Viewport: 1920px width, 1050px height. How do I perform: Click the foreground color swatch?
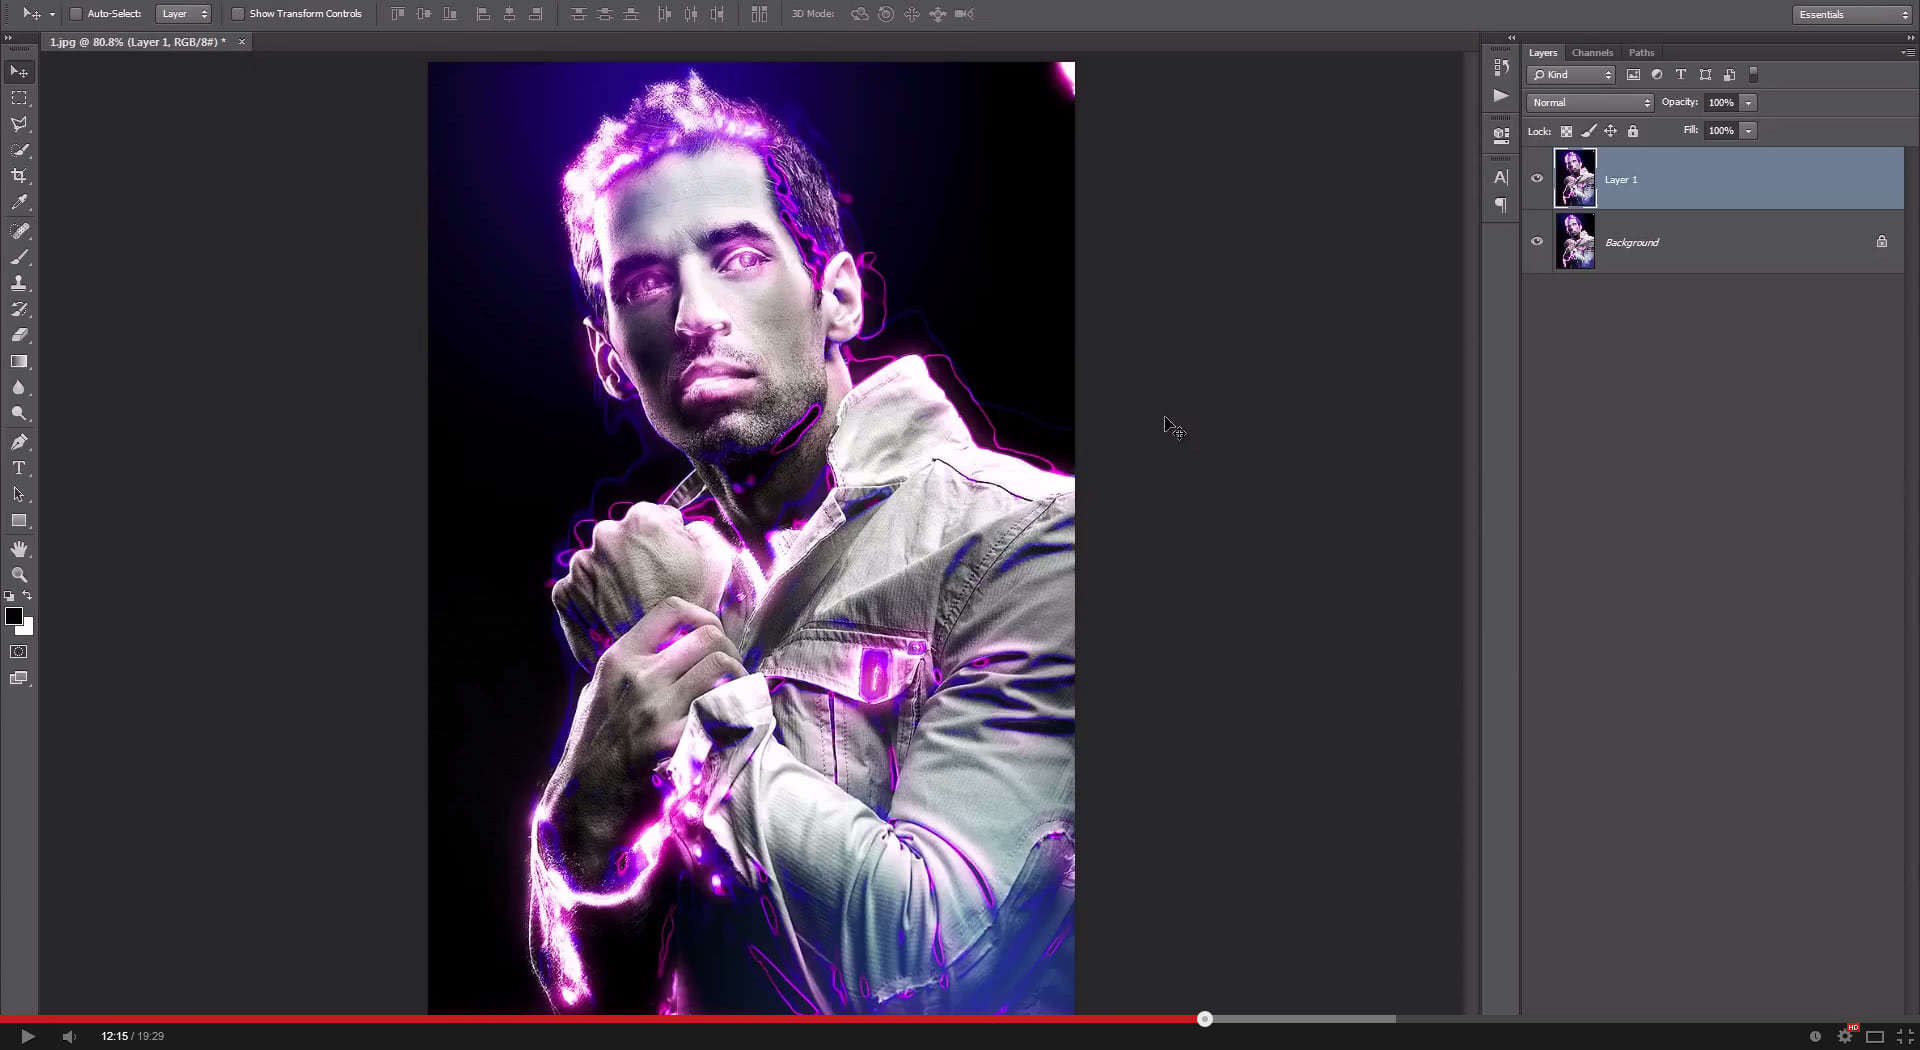click(x=14, y=617)
